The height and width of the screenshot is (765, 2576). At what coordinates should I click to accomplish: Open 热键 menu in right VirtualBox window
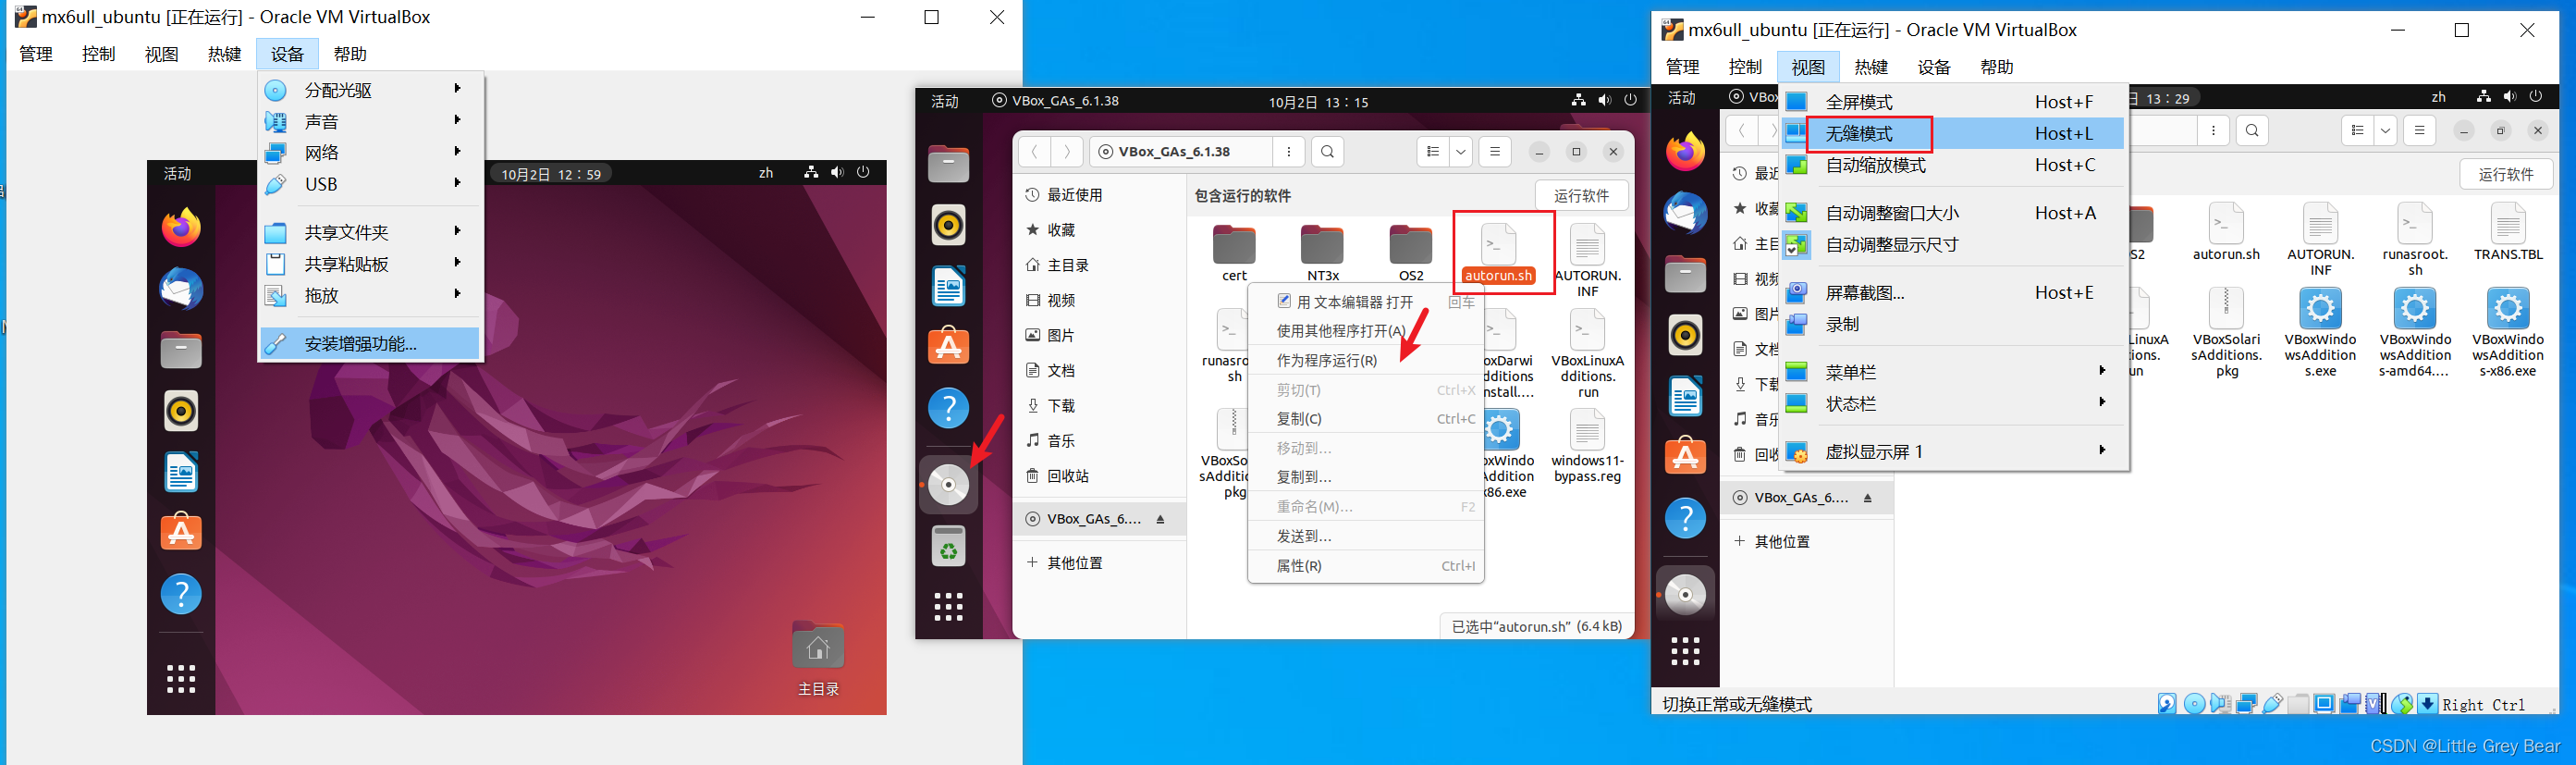(x=1870, y=67)
